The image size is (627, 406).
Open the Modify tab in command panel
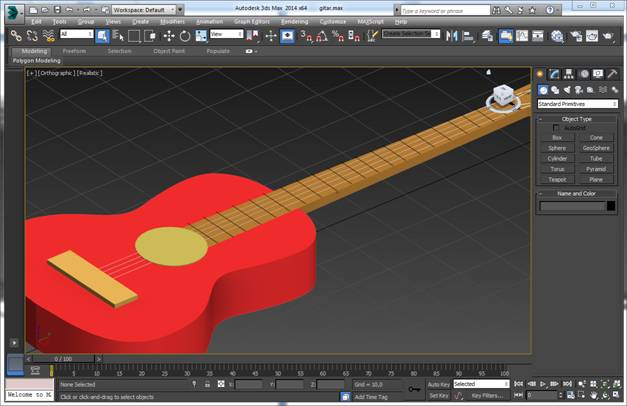pyautogui.click(x=554, y=74)
